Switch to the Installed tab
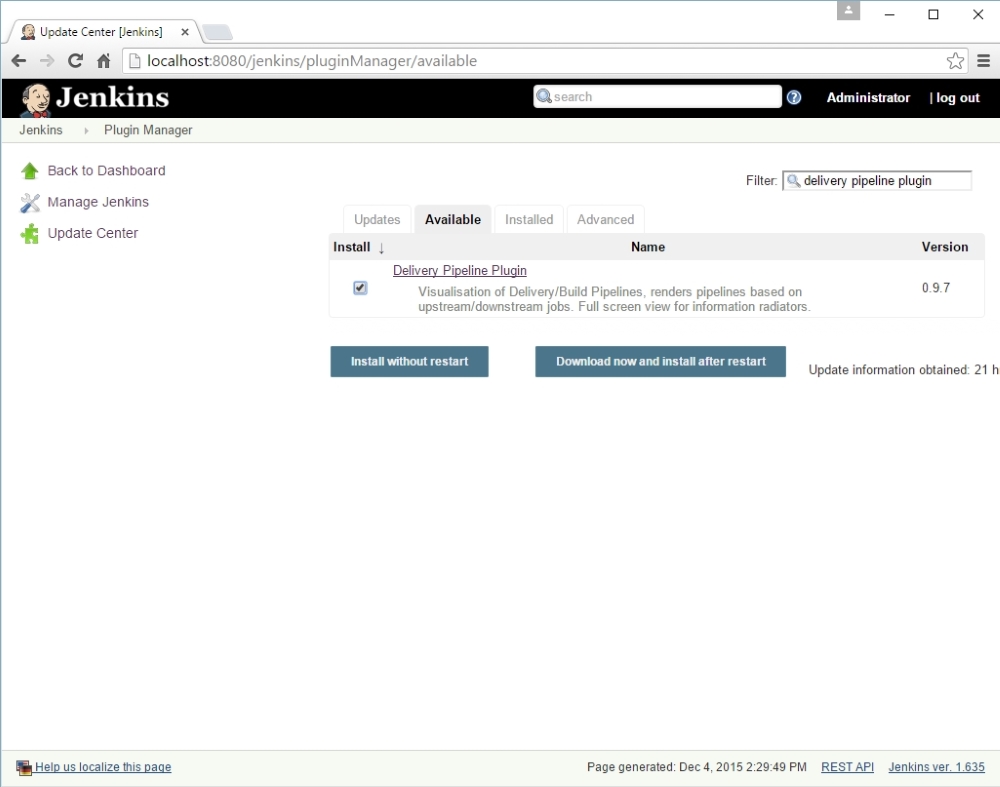 (x=529, y=219)
